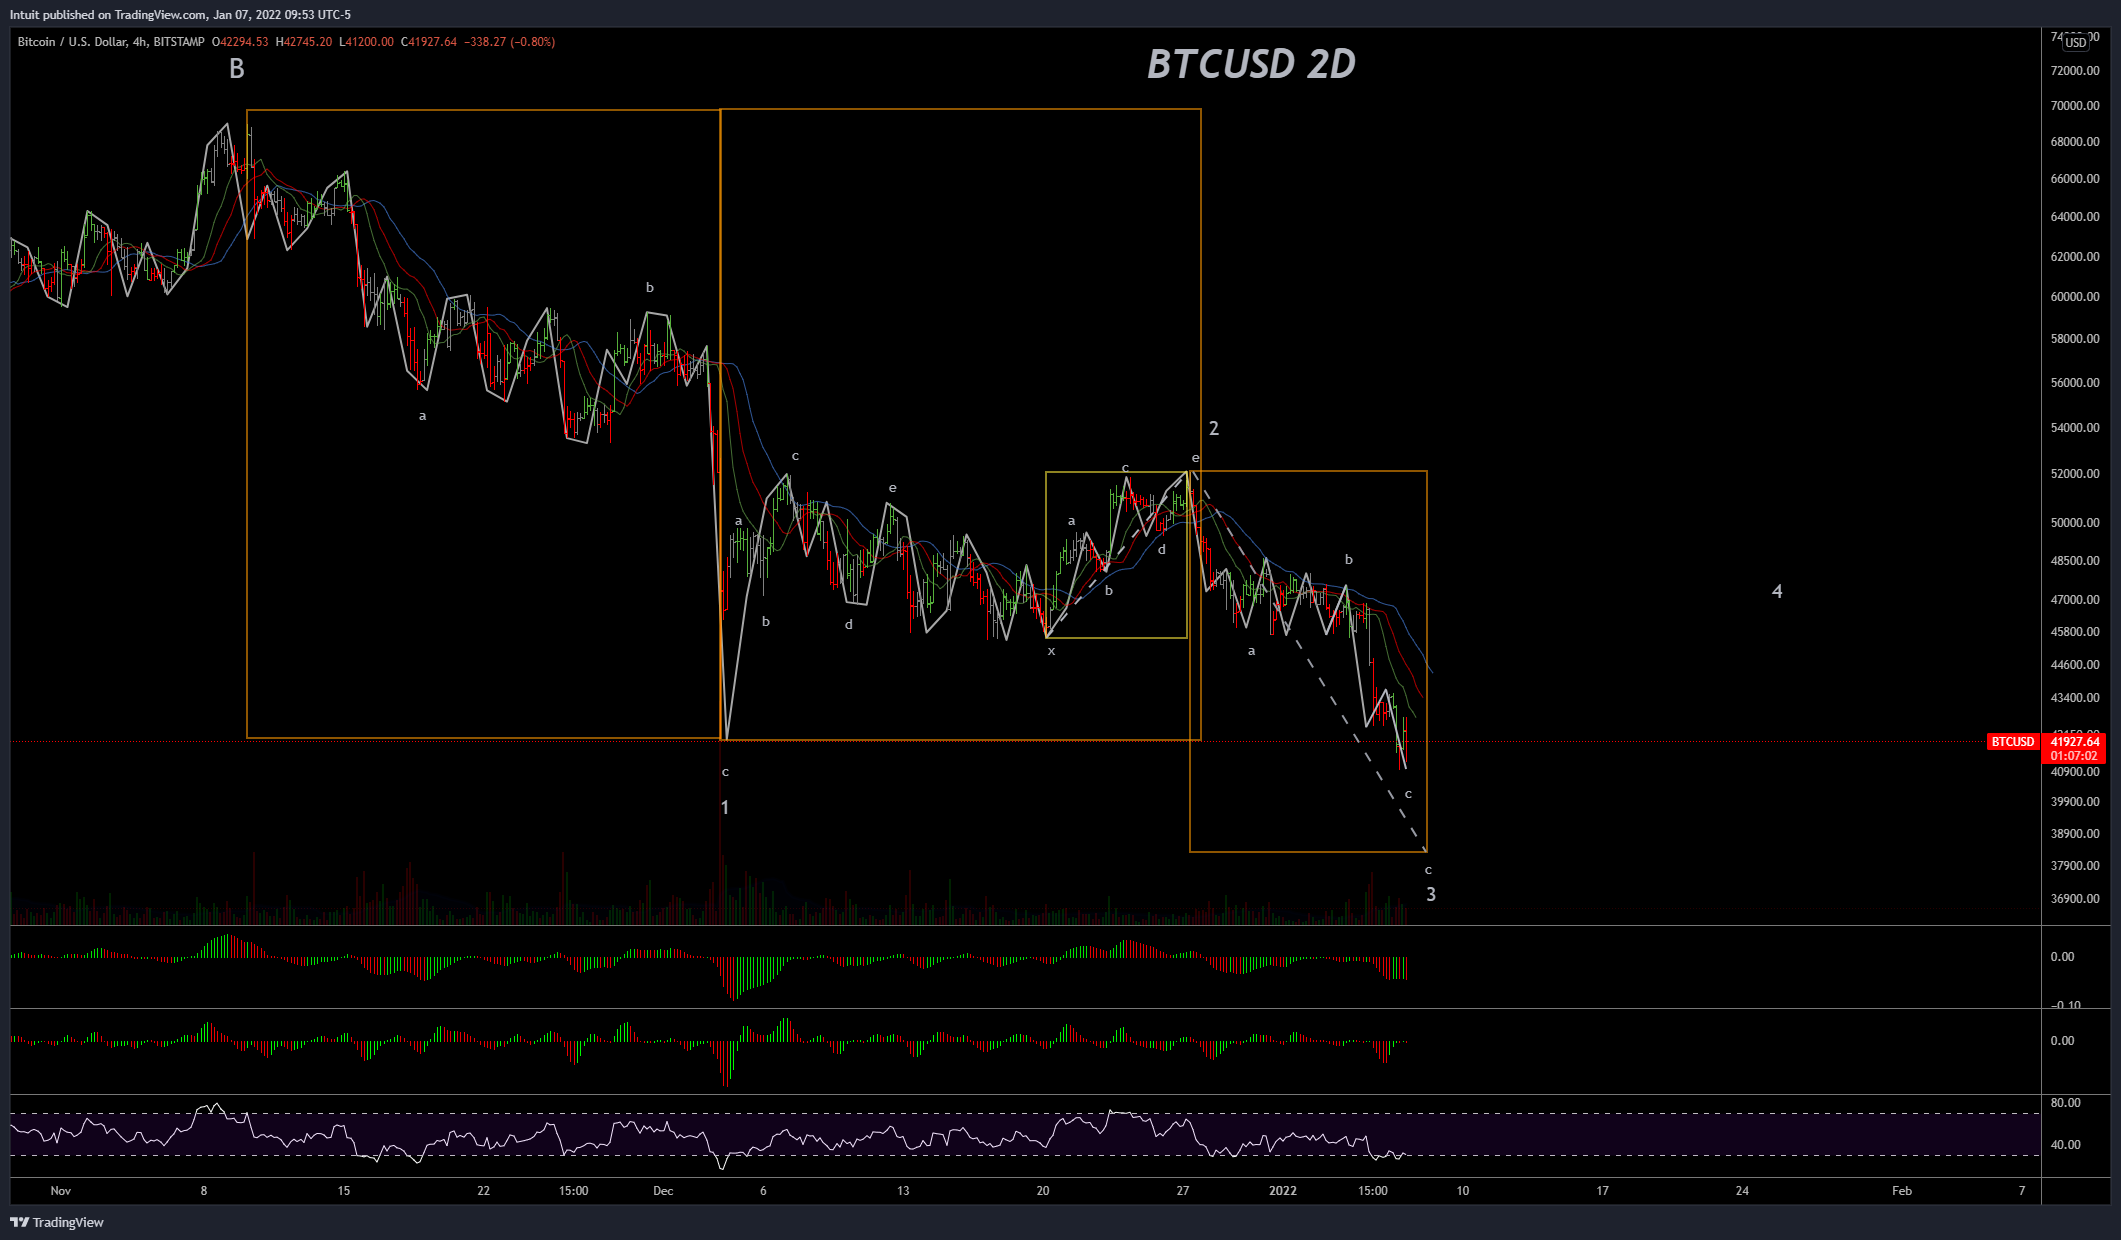Click the Dec label on time axis
The height and width of the screenshot is (1240, 2121).
[x=663, y=1191]
